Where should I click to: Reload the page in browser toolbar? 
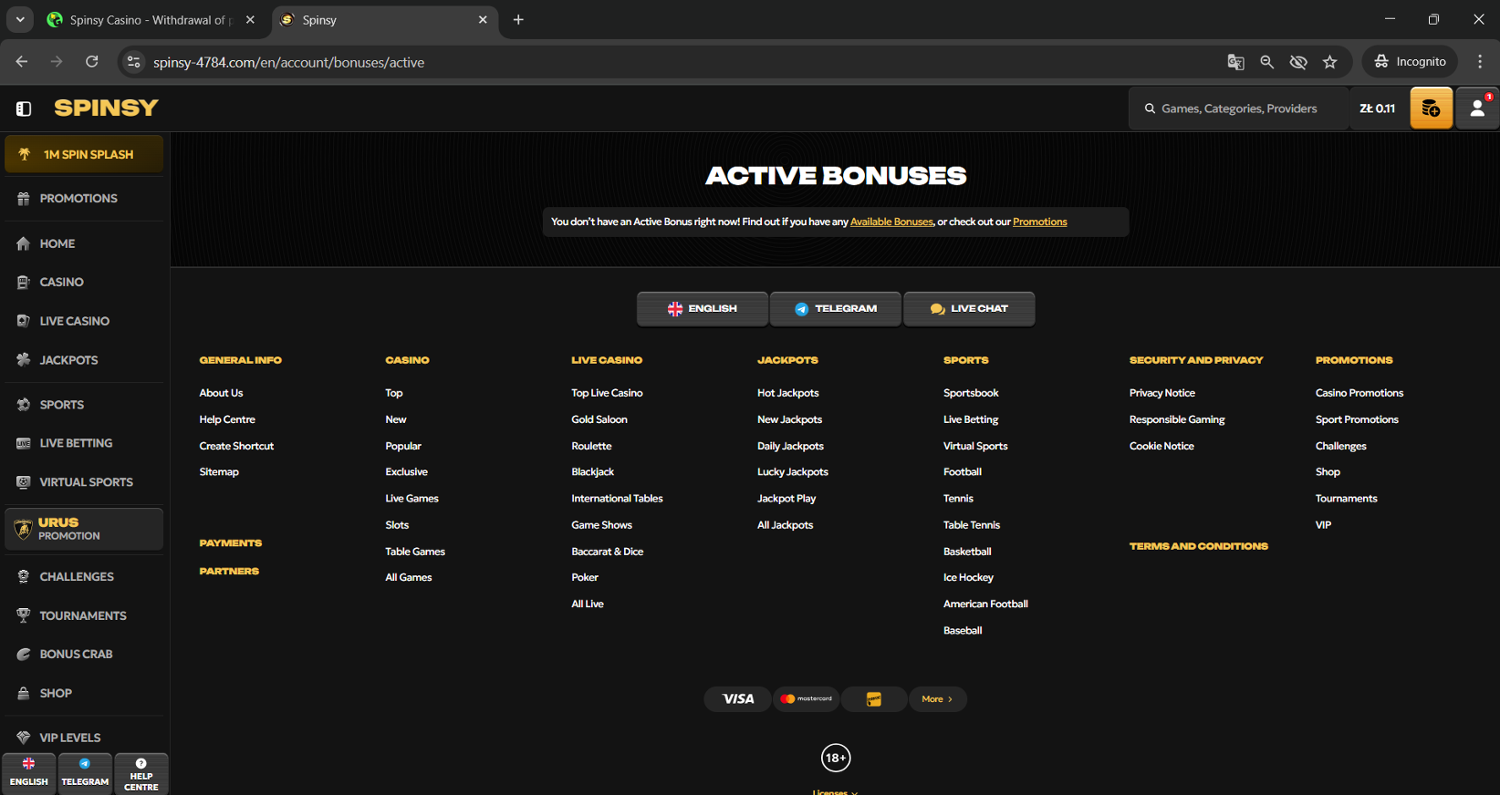[x=92, y=62]
